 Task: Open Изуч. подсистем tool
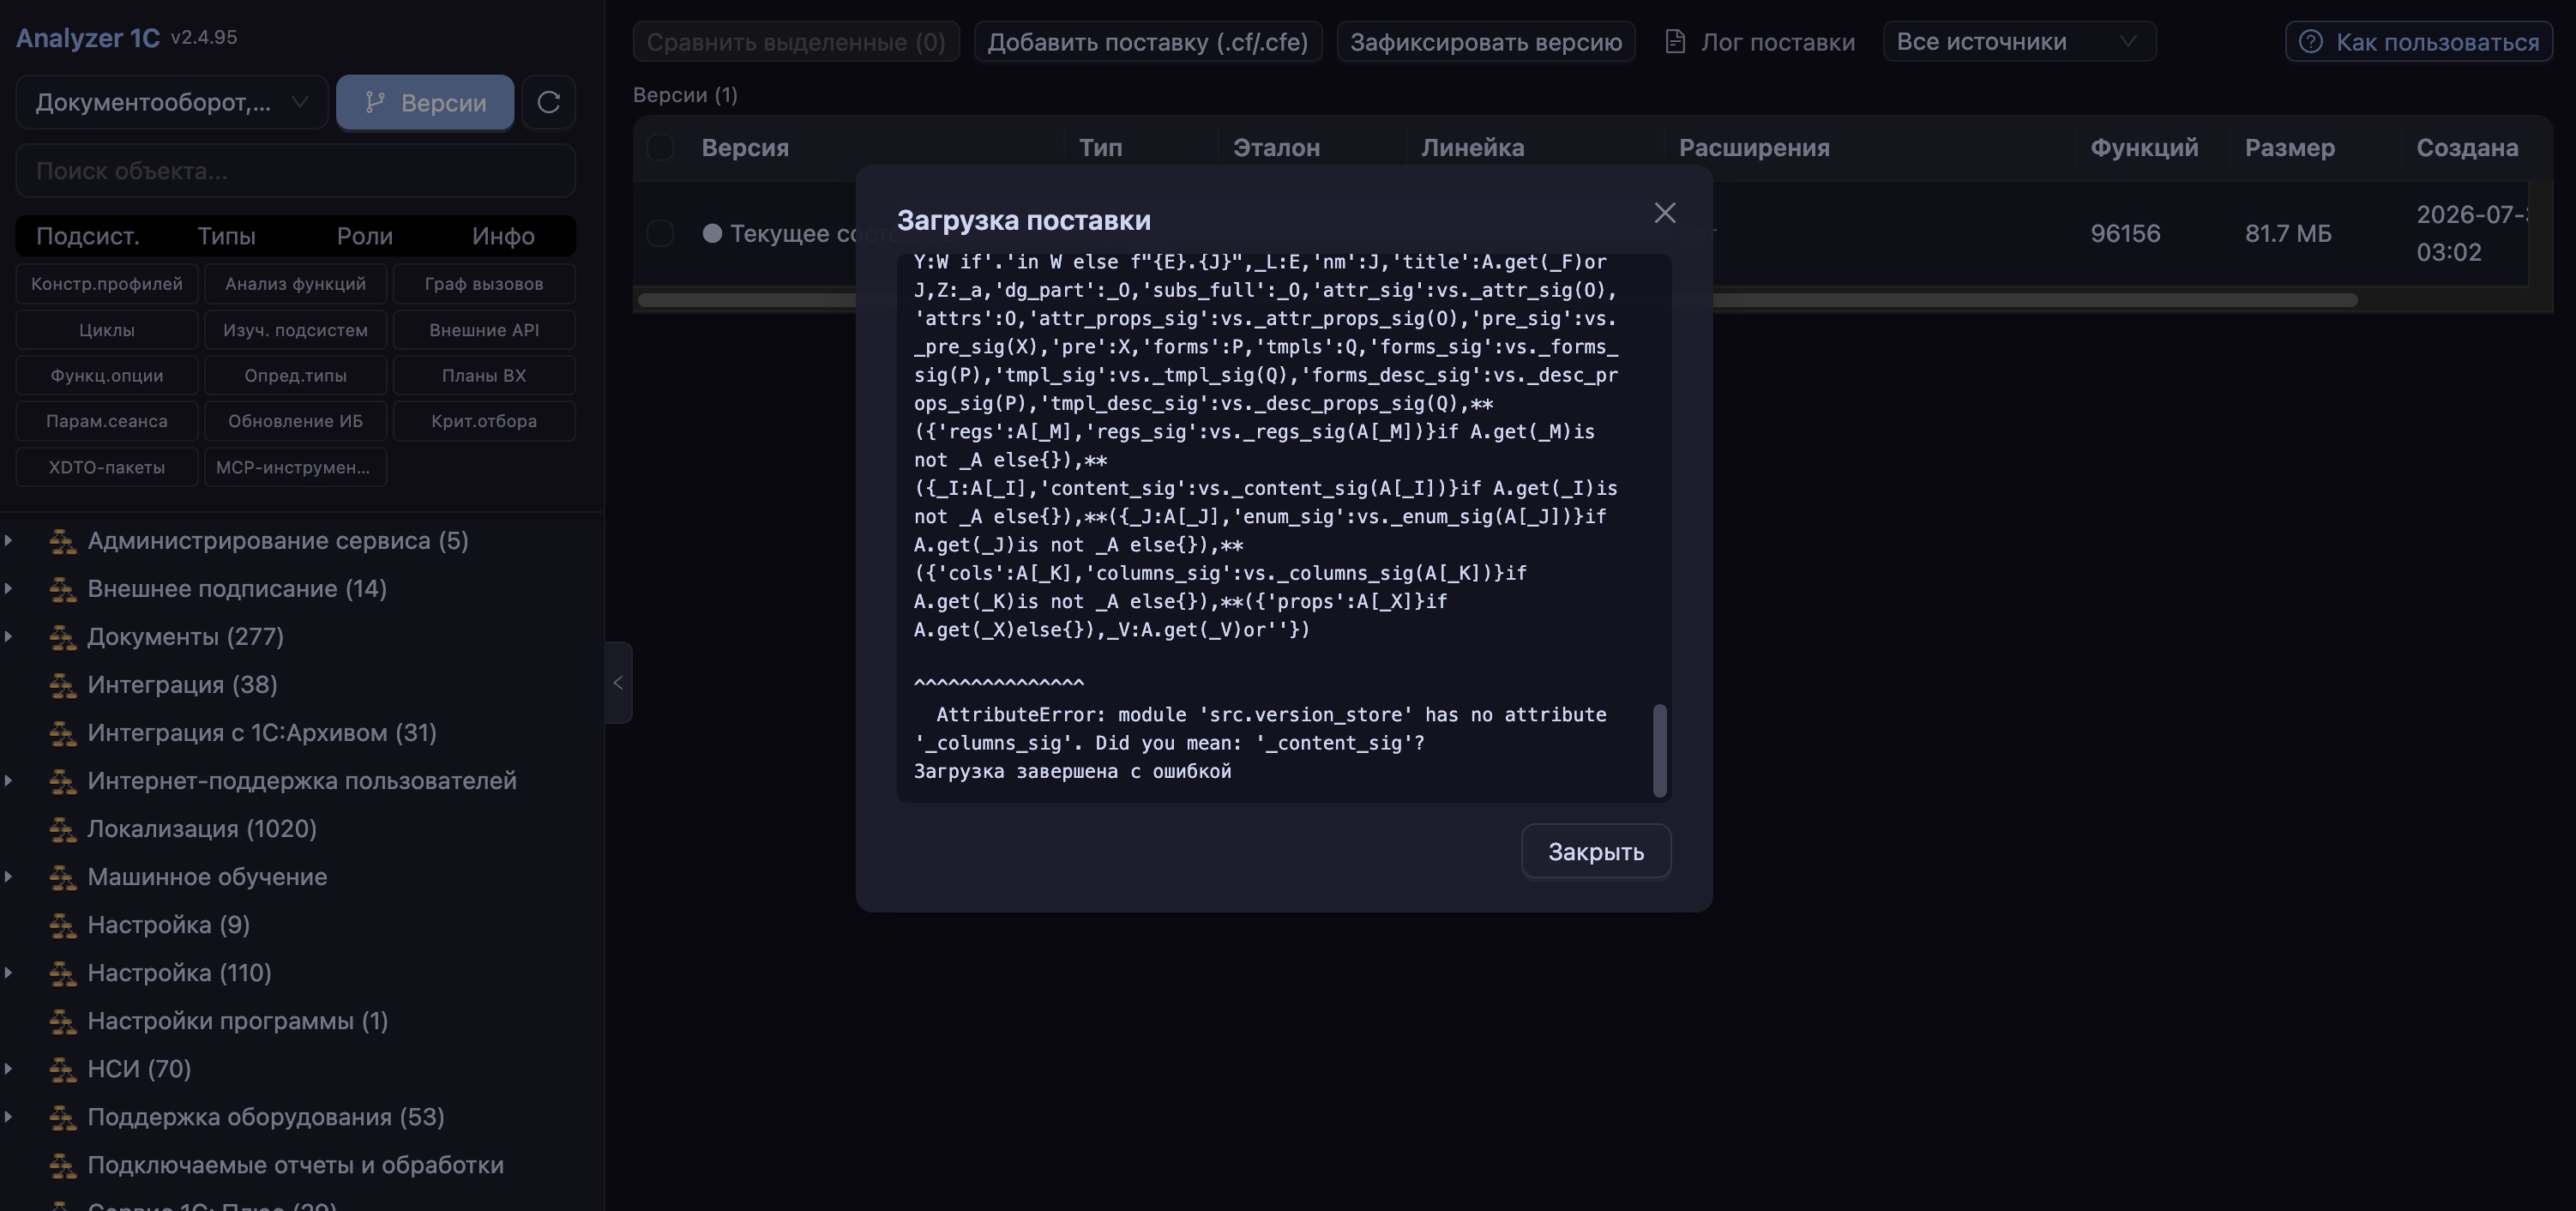[295, 330]
